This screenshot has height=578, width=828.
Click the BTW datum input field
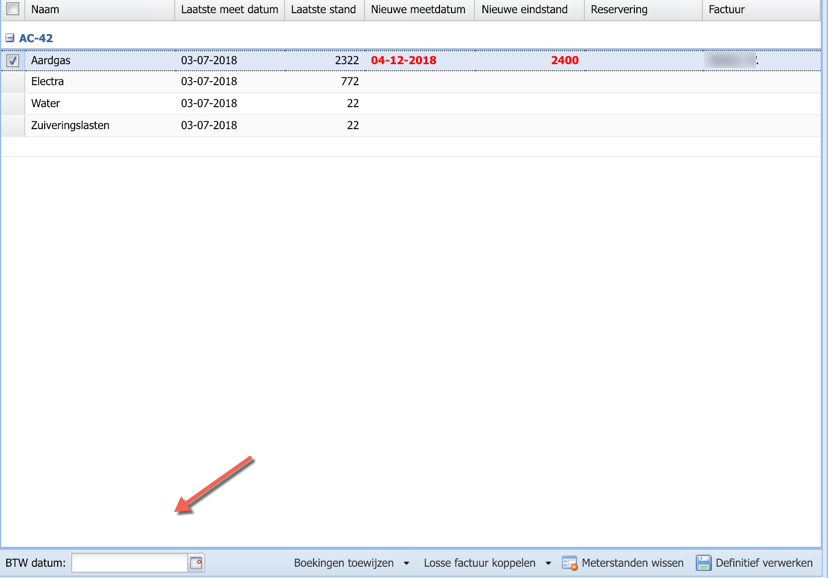(x=129, y=563)
